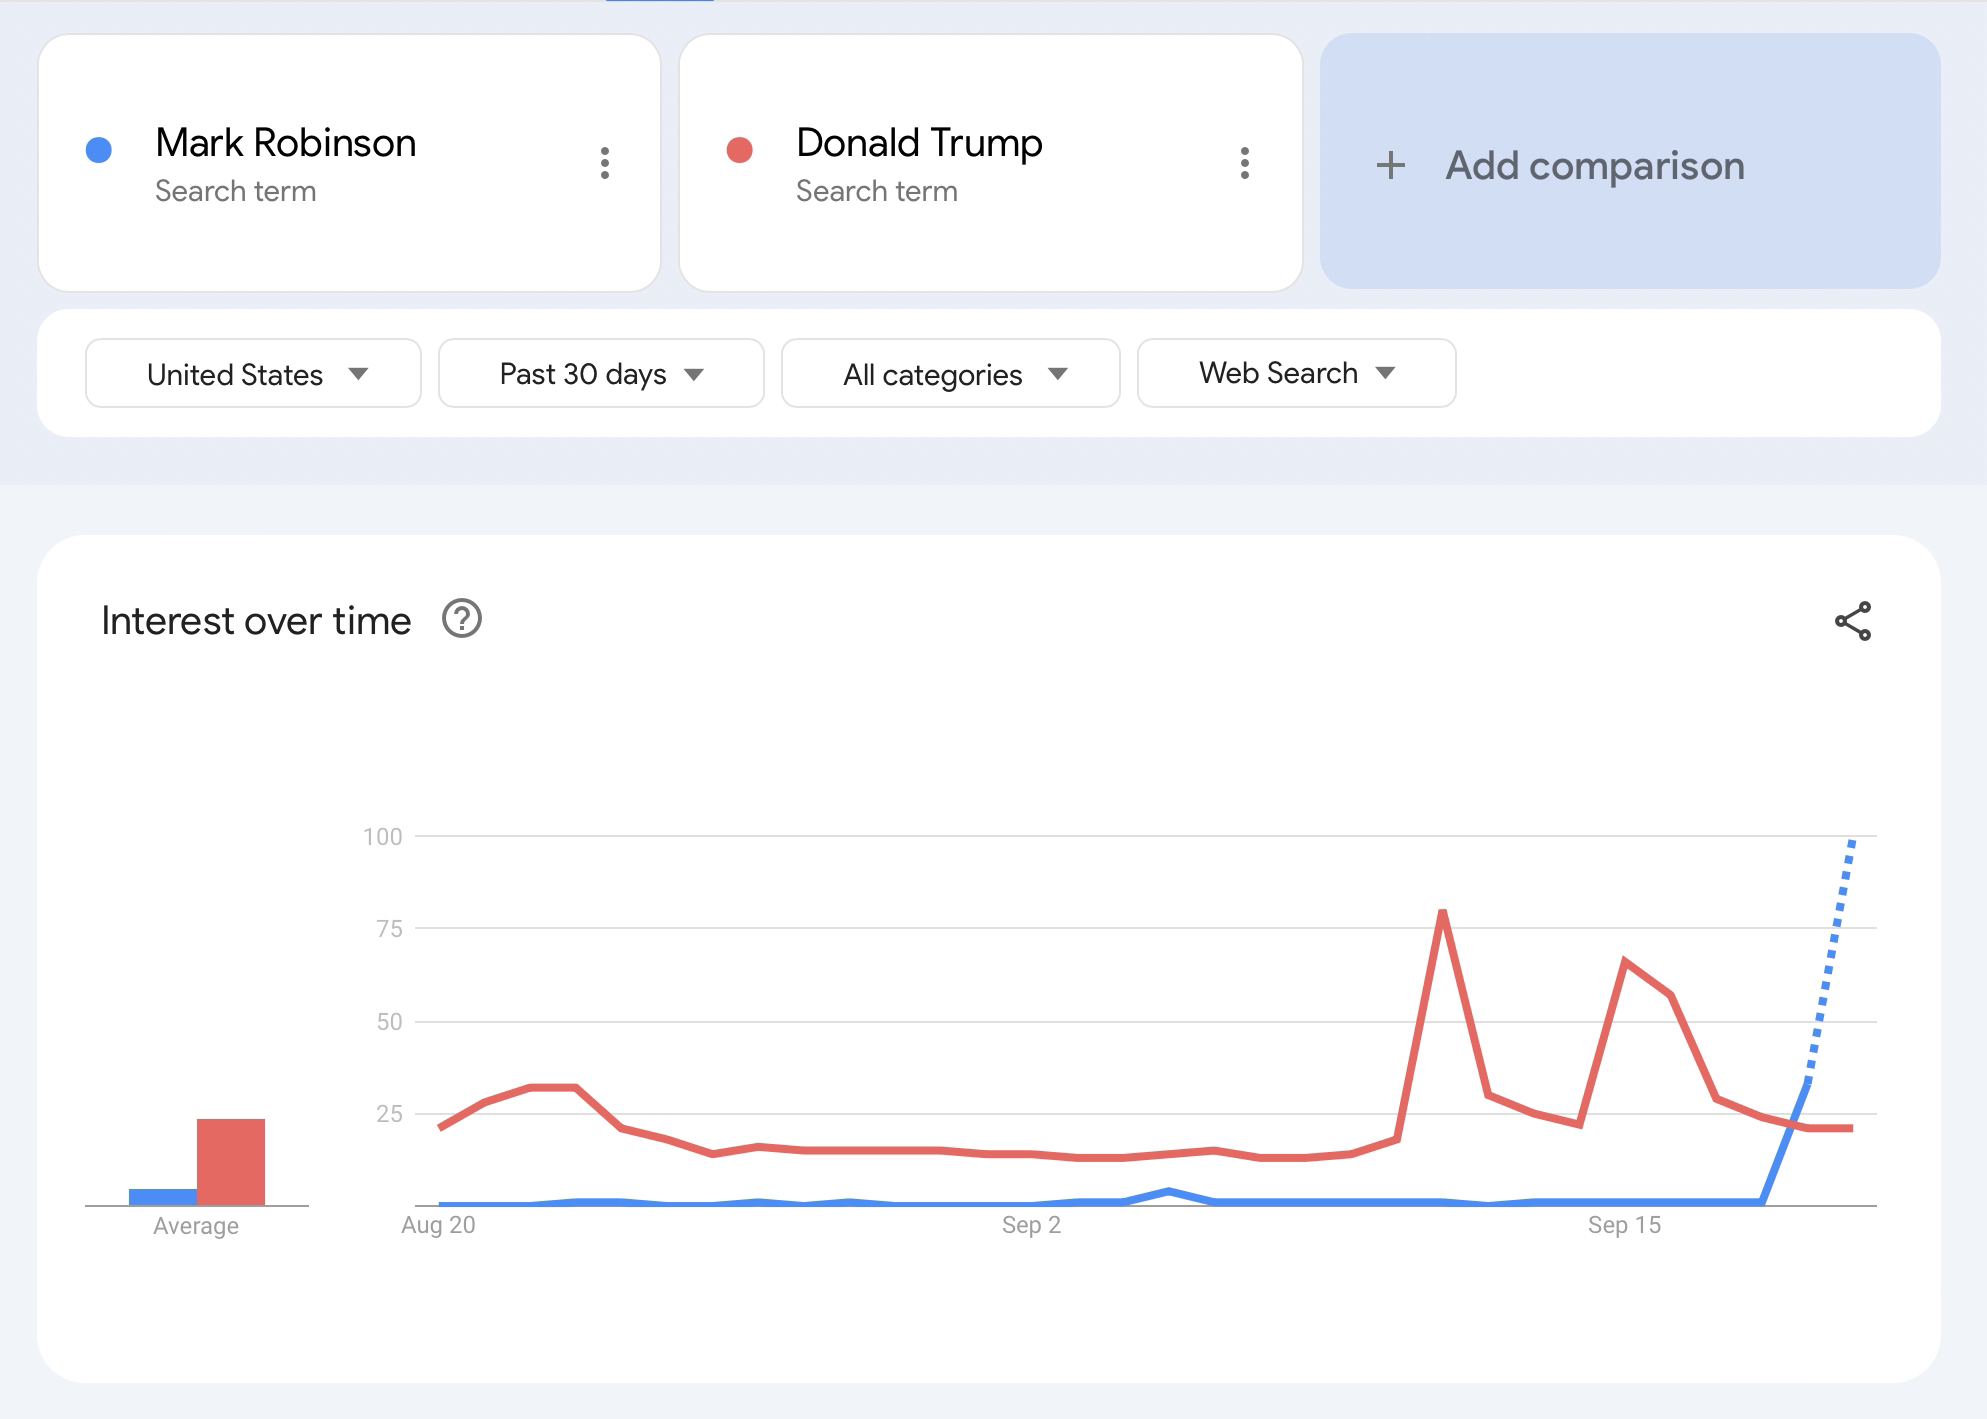The height and width of the screenshot is (1419, 1987).
Task: Click the 75 value on the y-axis
Action: click(389, 929)
